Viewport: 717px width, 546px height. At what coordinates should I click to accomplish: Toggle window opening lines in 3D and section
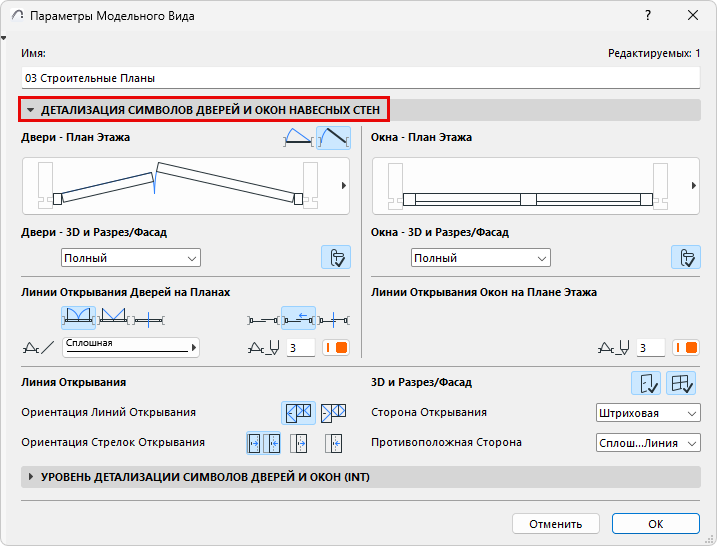pos(681,383)
